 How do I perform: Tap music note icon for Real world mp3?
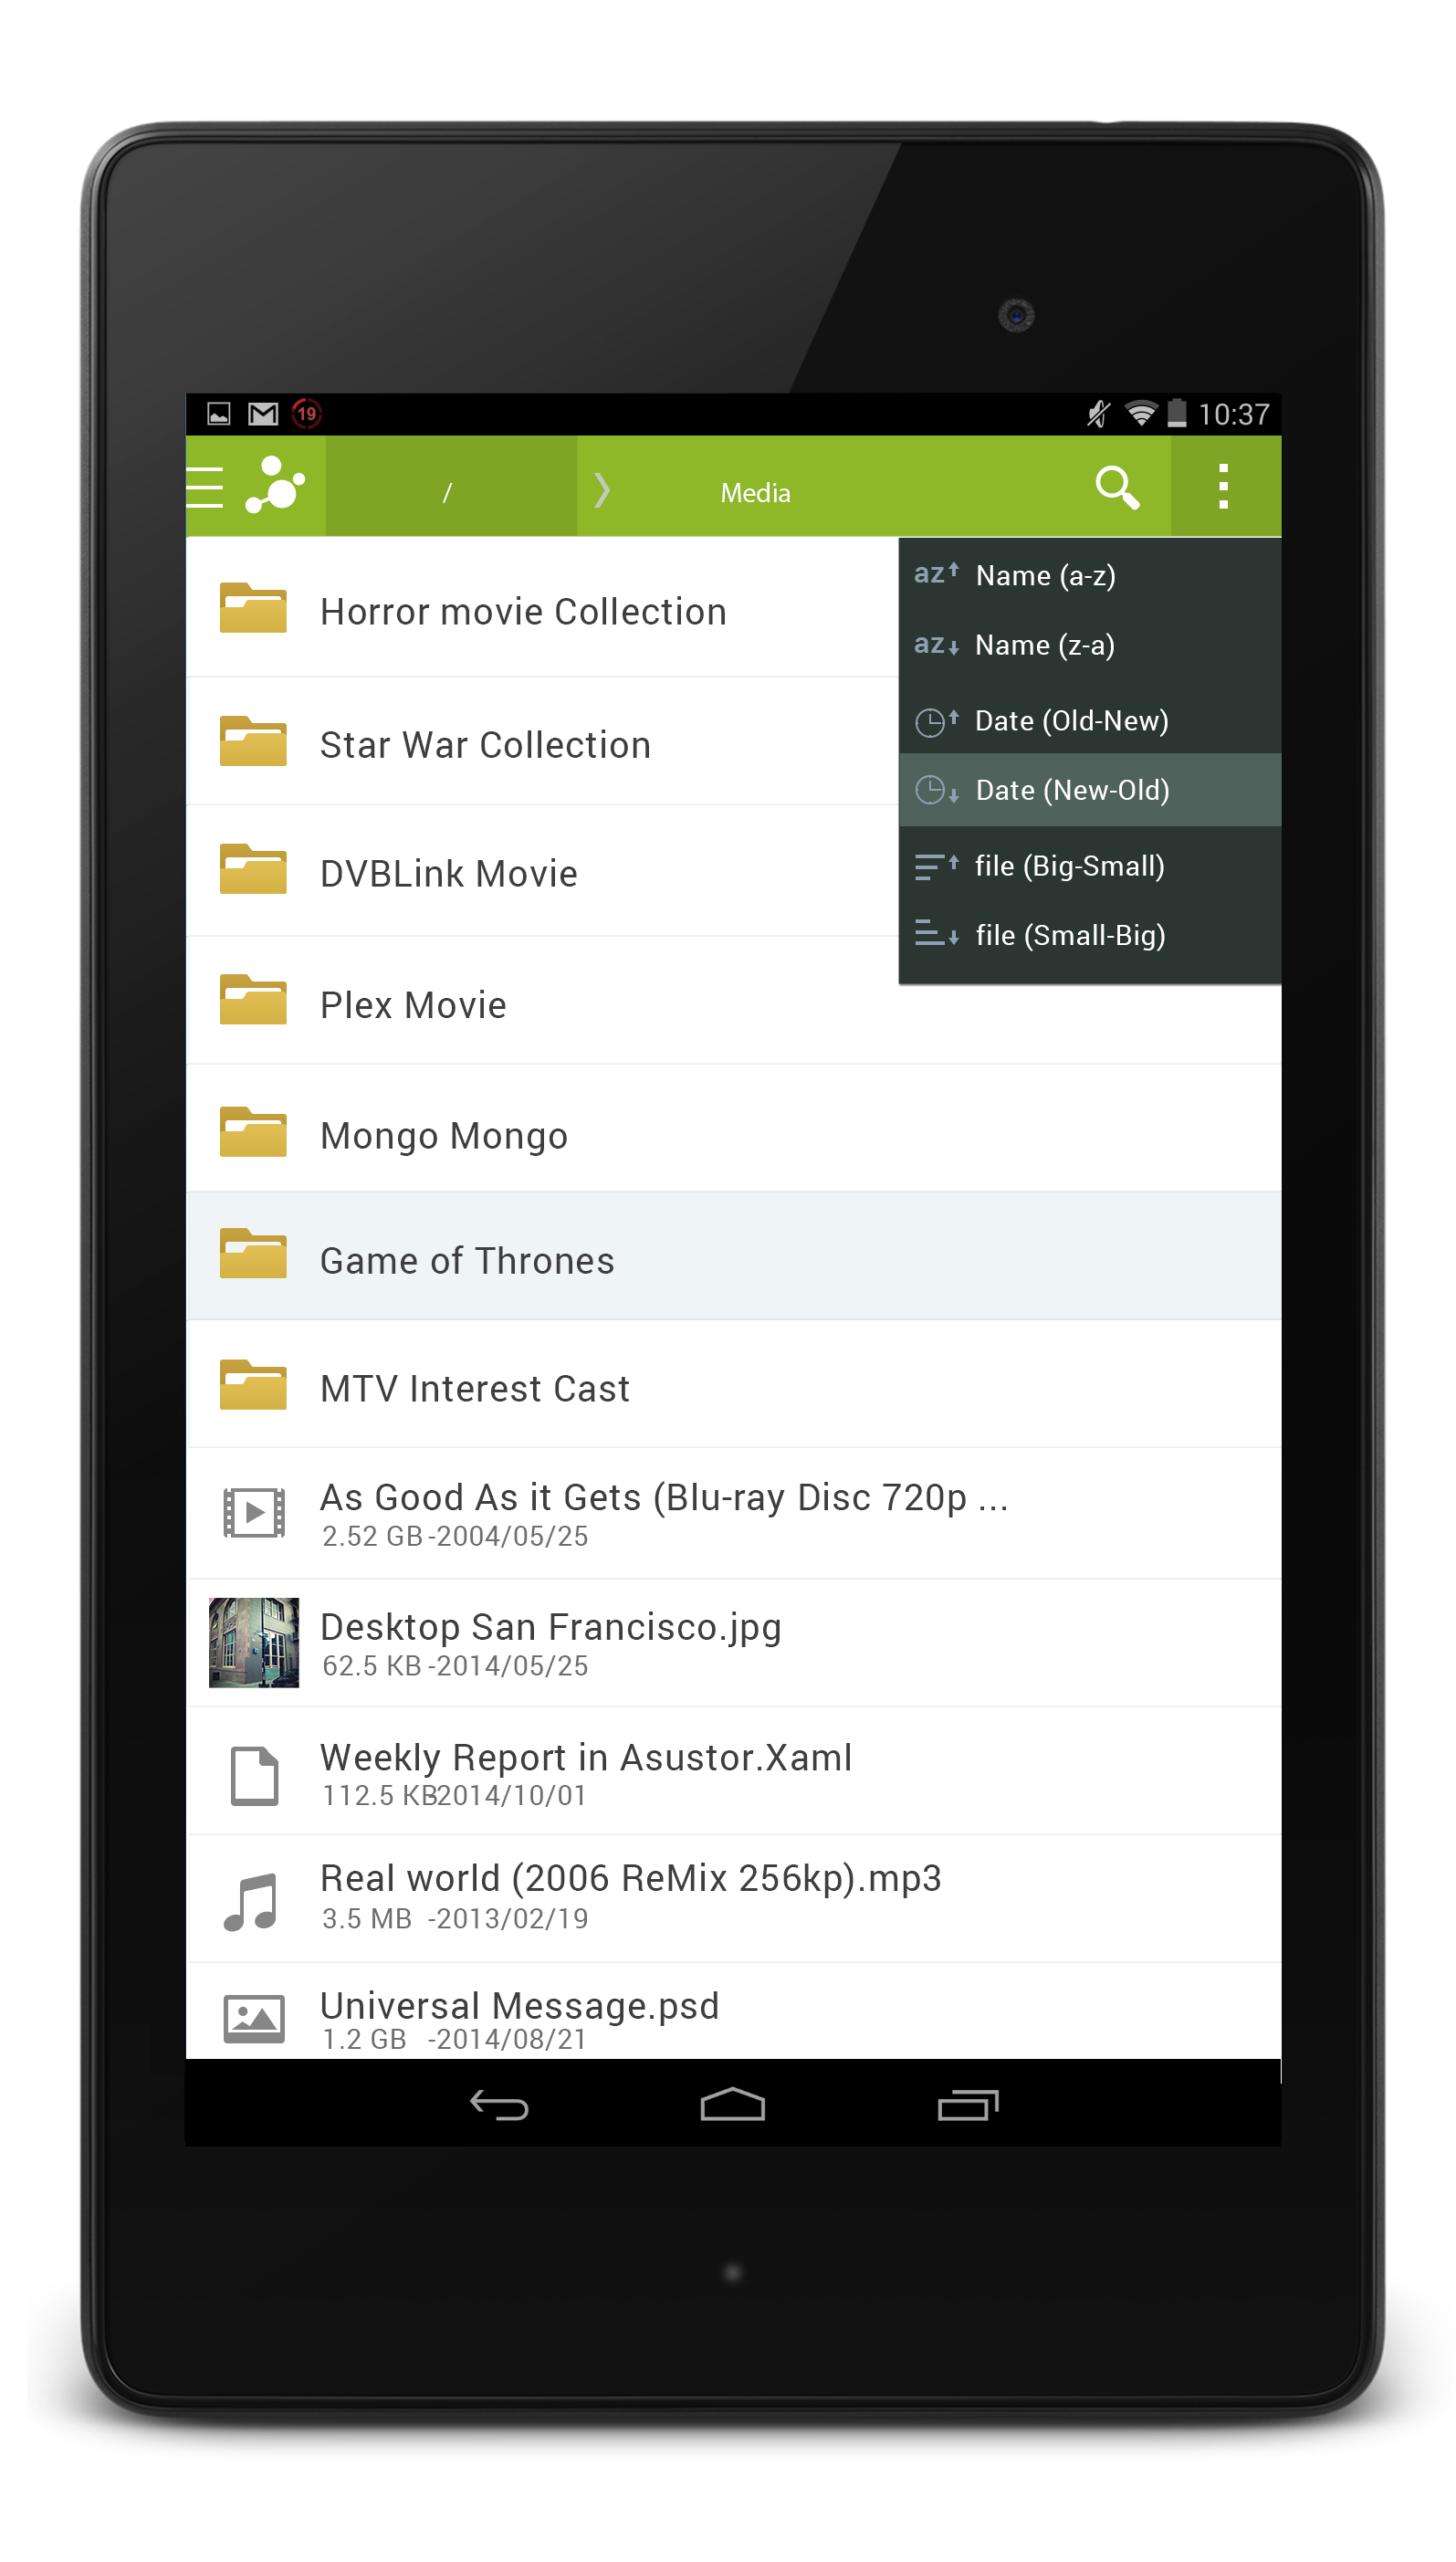250,1902
